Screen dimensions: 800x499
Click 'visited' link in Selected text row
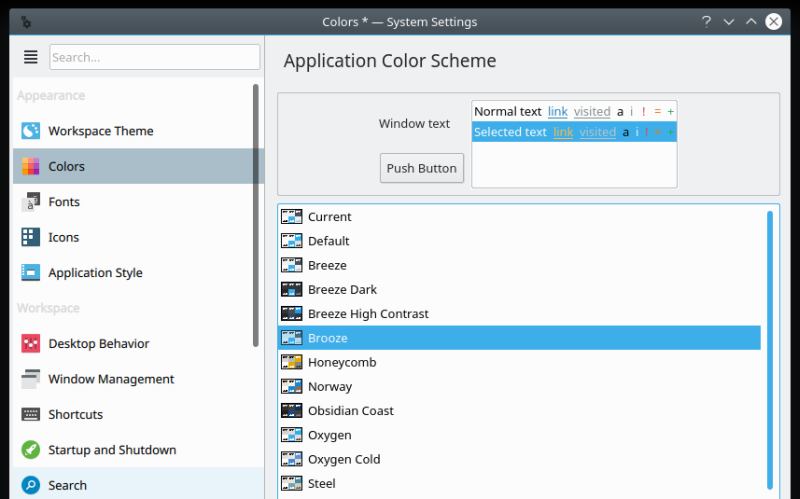pyautogui.click(x=597, y=132)
